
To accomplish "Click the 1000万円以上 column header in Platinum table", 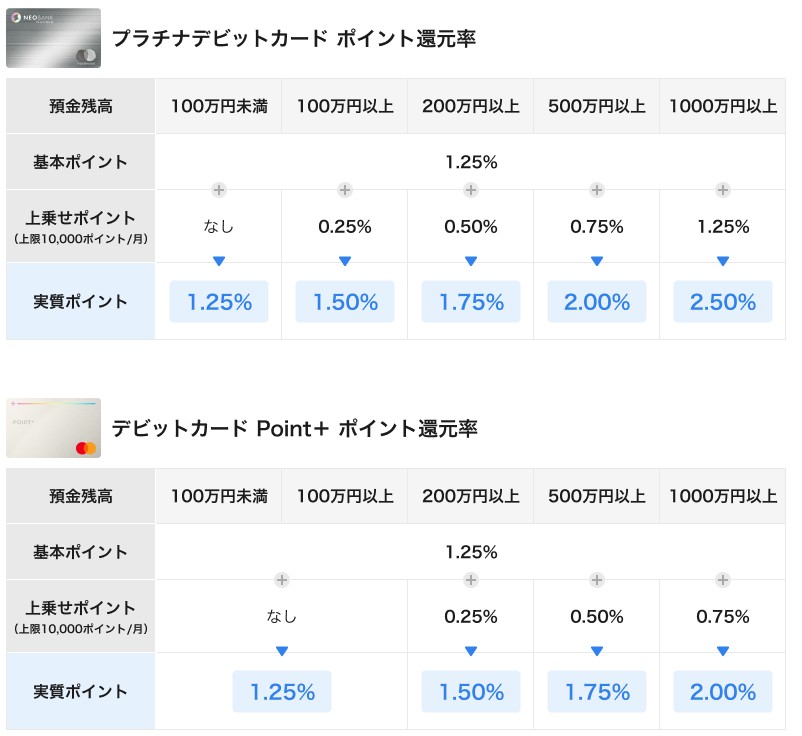I will pos(723,106).
